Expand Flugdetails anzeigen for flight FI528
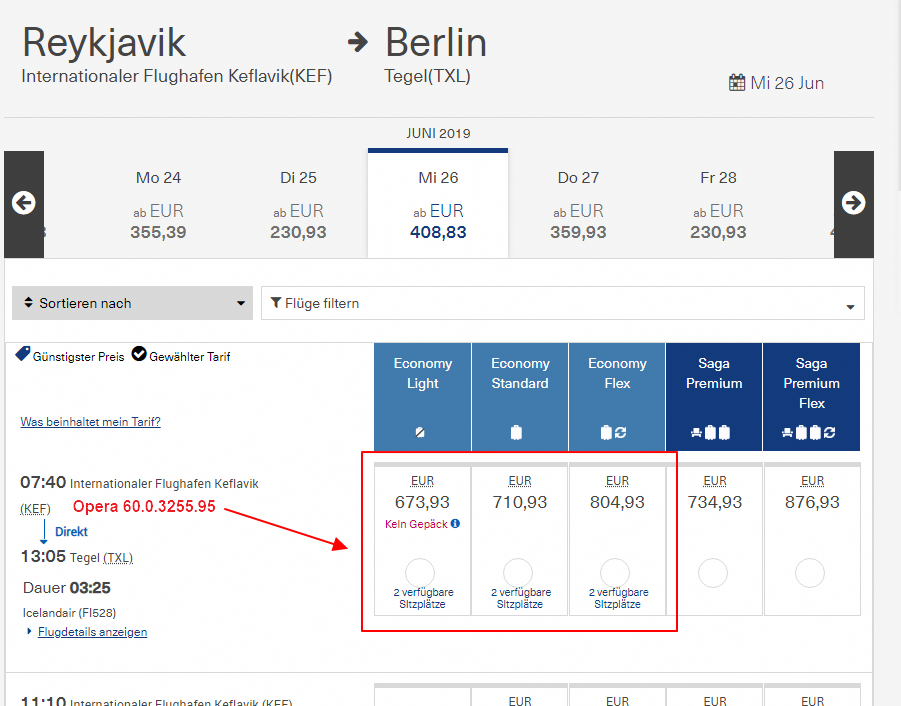901x706 pixels. (x=92, y=632)
